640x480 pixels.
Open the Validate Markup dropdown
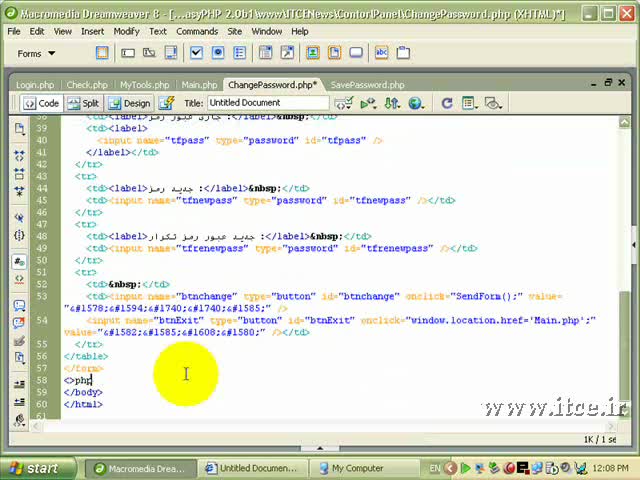[368, 103]
